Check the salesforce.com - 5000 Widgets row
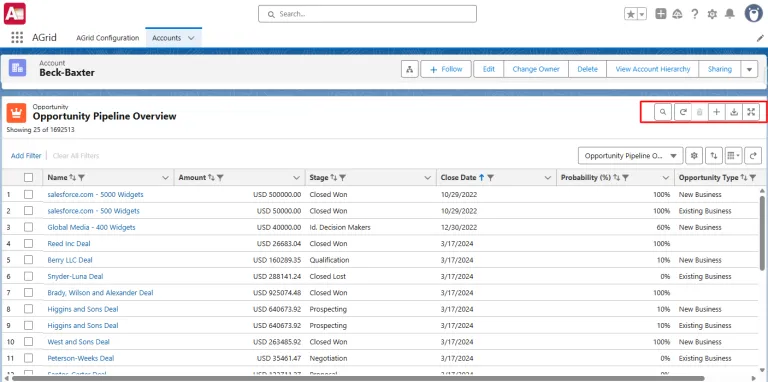768x382 pixels. [x=28, y=194]
